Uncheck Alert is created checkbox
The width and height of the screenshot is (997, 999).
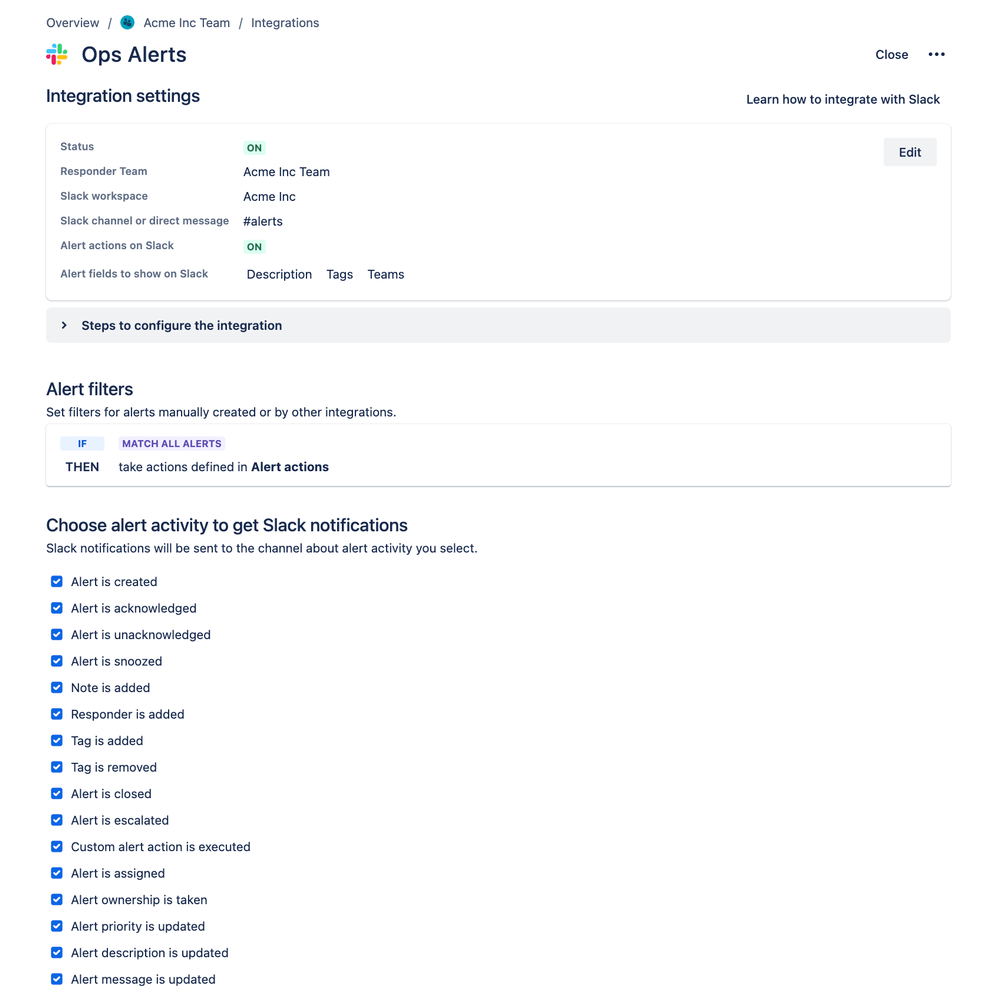point(57,582)
